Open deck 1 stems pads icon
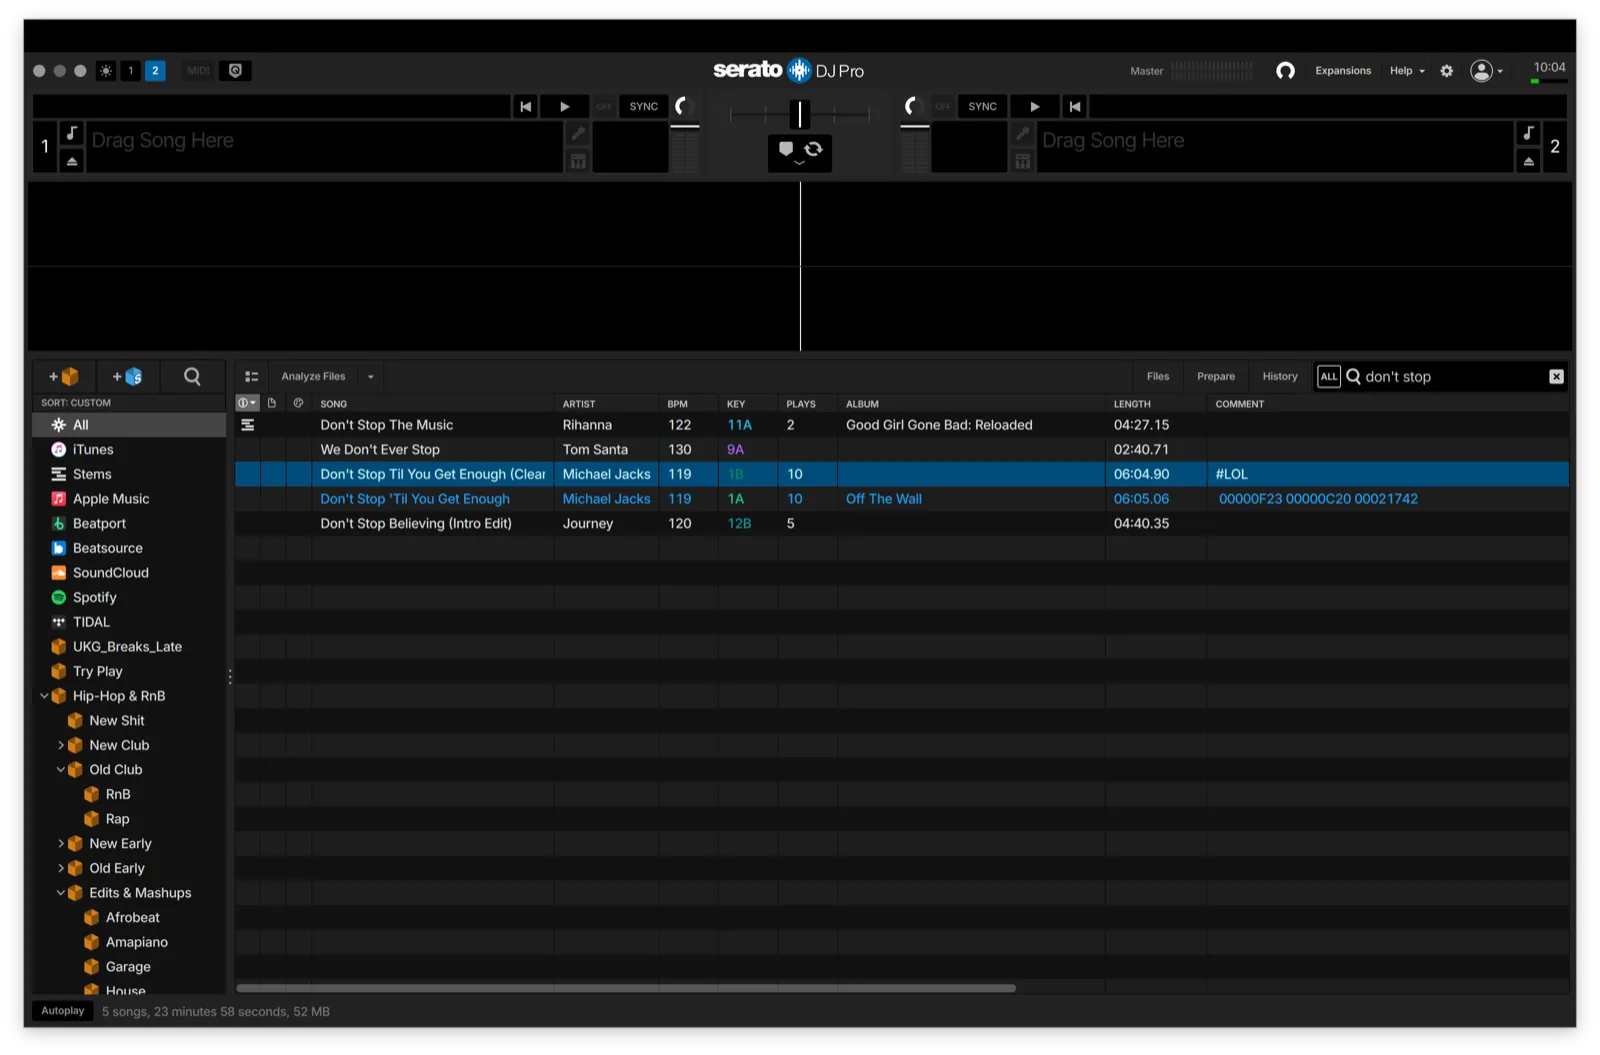This screenshot has width=1600, height=1055. 578,161
